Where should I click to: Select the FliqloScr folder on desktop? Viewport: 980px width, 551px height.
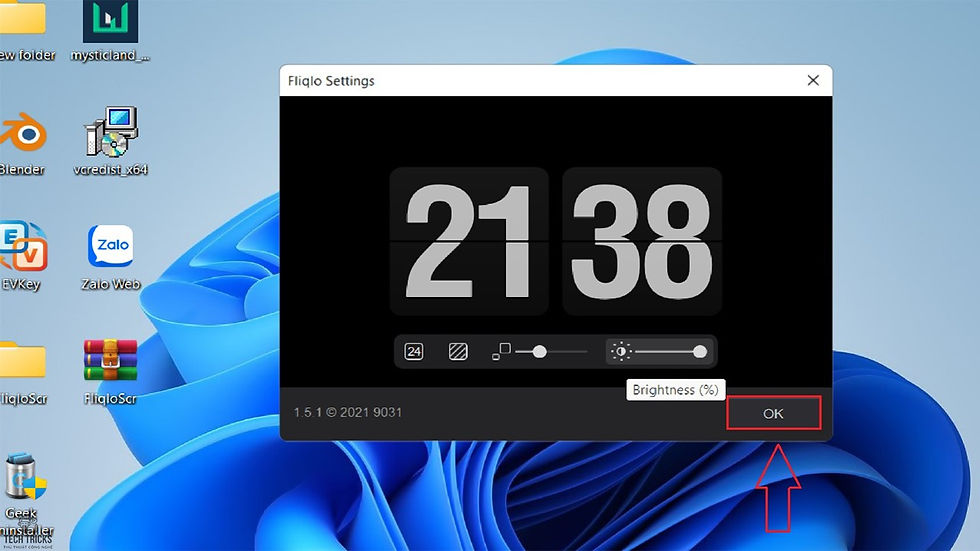pyautogui.click(x=23, y=373)
